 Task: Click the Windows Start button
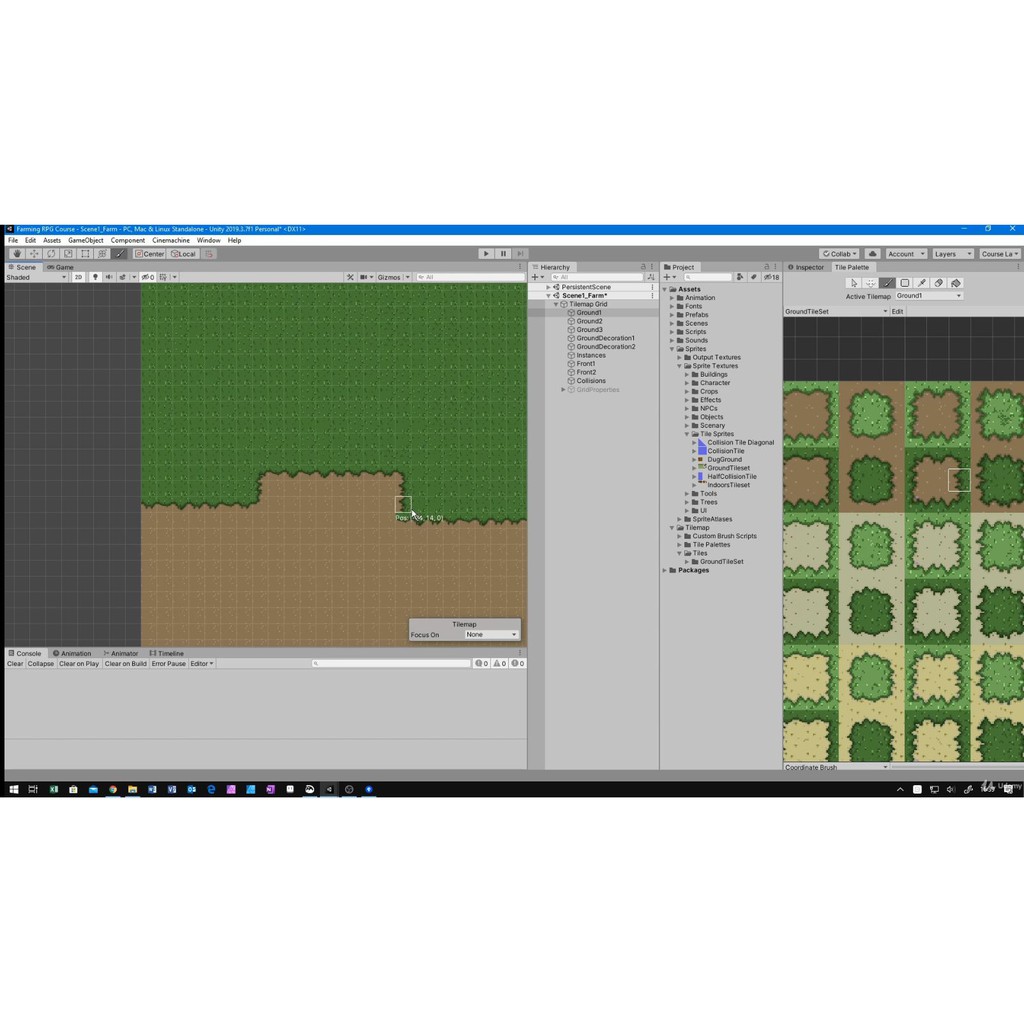pyautogui.click(x=14, y=789)
